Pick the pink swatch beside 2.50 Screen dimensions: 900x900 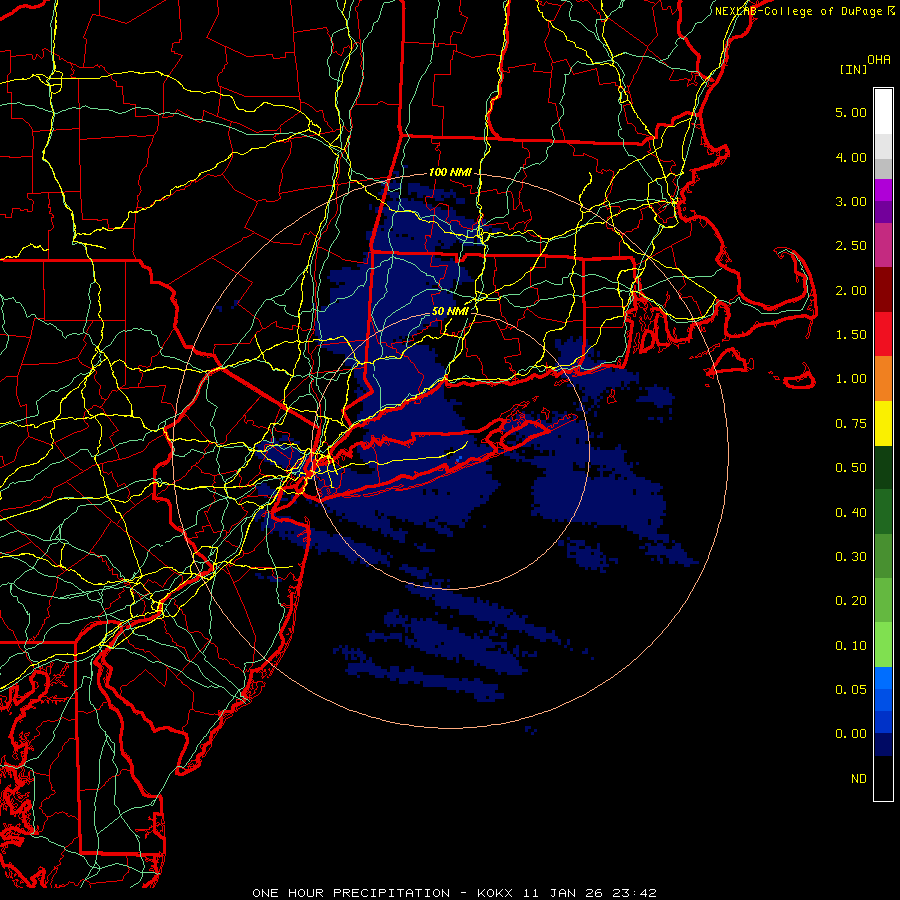(883, 246)
